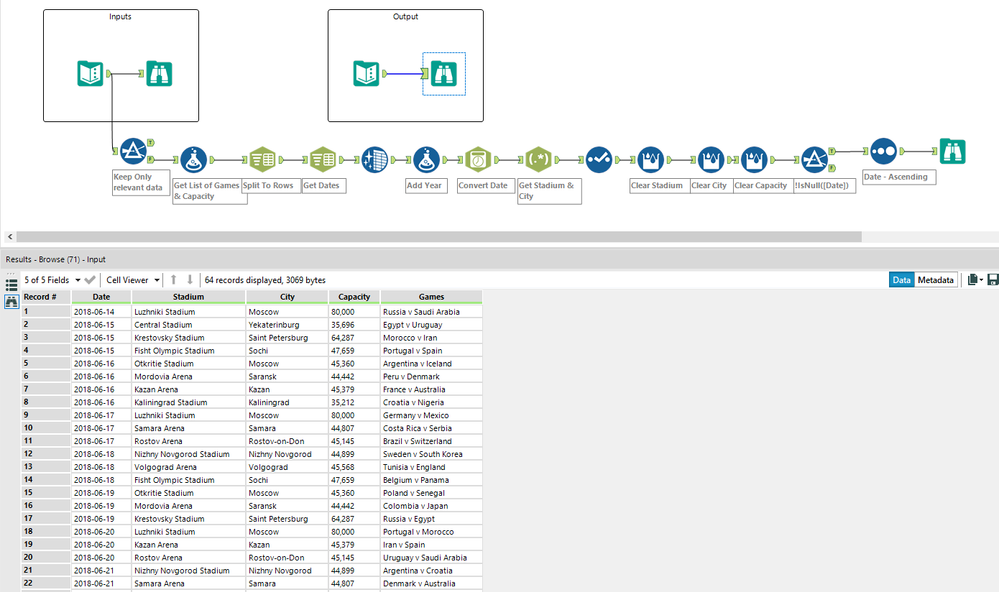Expand the Cell Viewer dropdown
This screenshot has height=592, width=999.
pyautogui.click(x=133, y=280)
